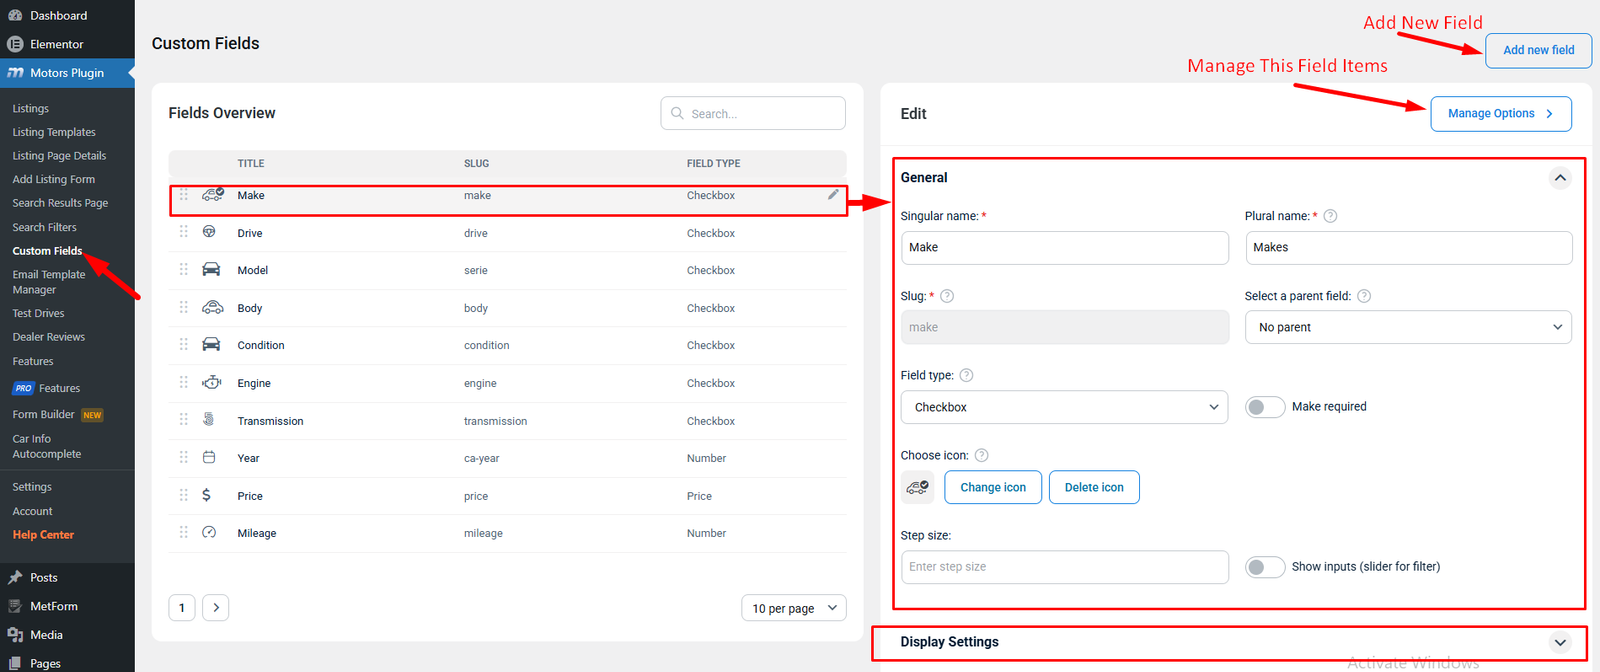Grab the drag handle on Transmission row
Screen dimensions: 1600x672
point(184,420)
